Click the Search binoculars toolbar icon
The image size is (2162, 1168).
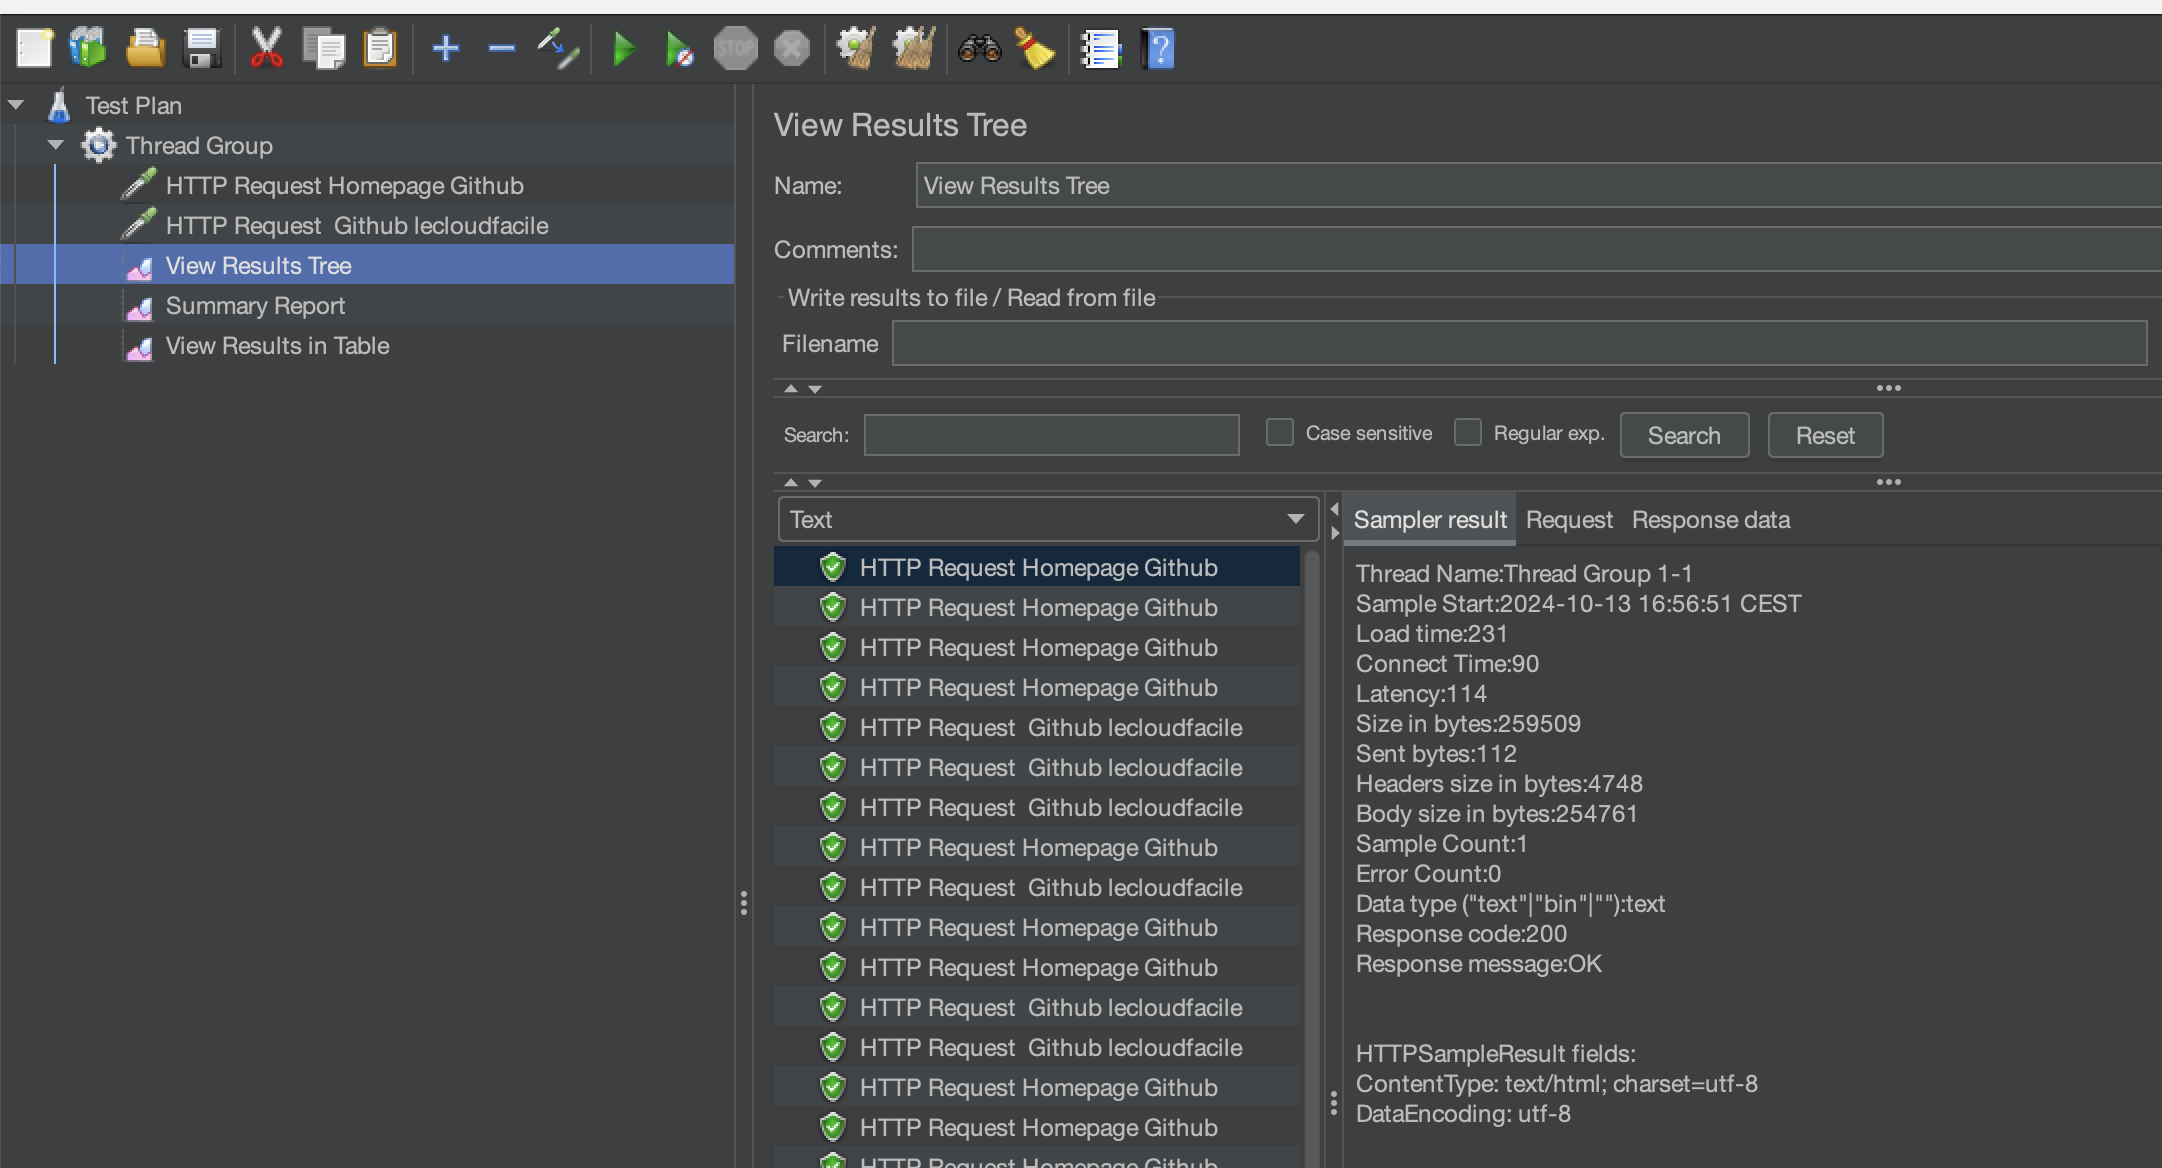tap(979, 48)
